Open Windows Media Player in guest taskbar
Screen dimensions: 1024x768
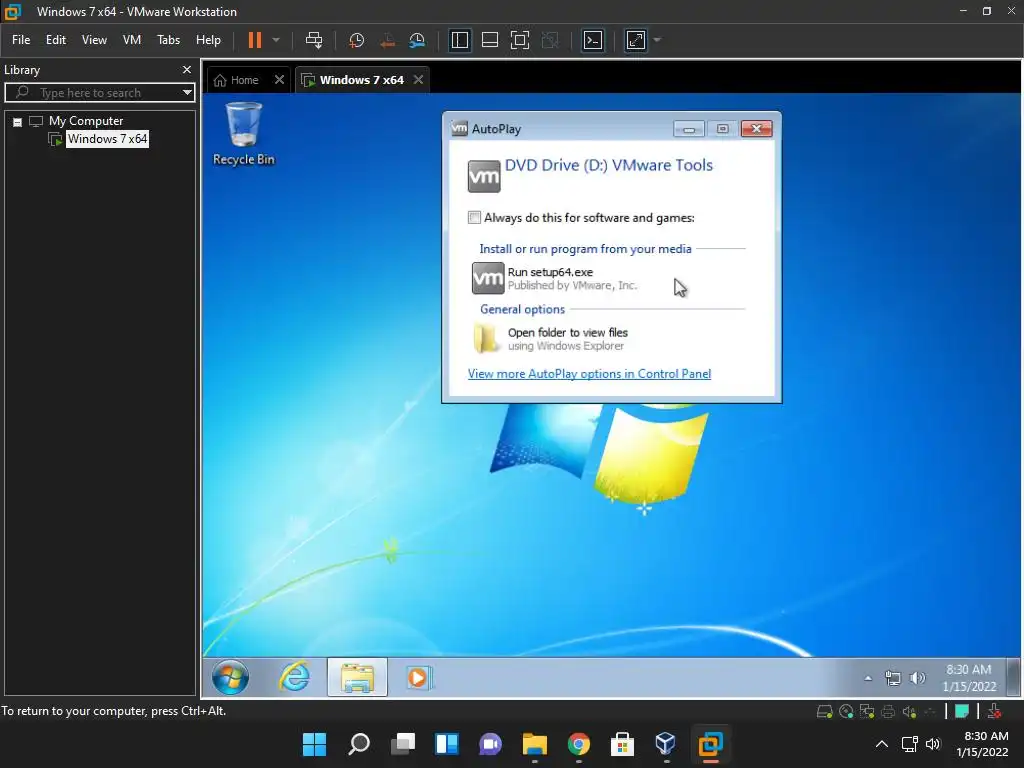pyautogui.click(x=418, y=677)
